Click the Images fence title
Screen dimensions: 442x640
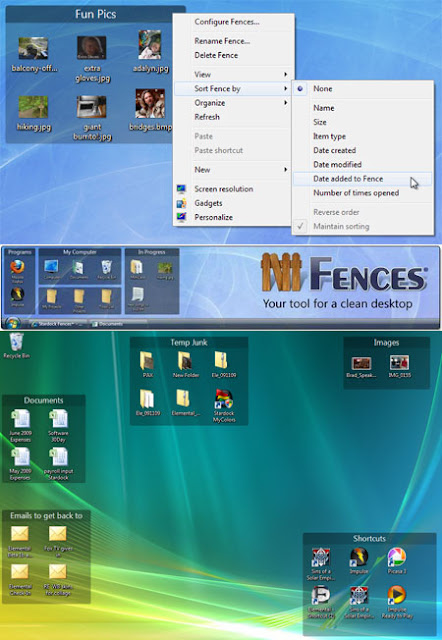386,342
